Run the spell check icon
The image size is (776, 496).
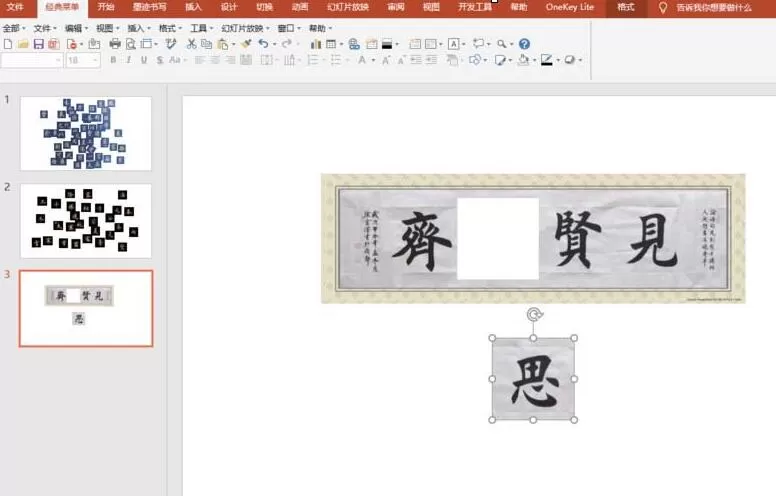[171, 44]
